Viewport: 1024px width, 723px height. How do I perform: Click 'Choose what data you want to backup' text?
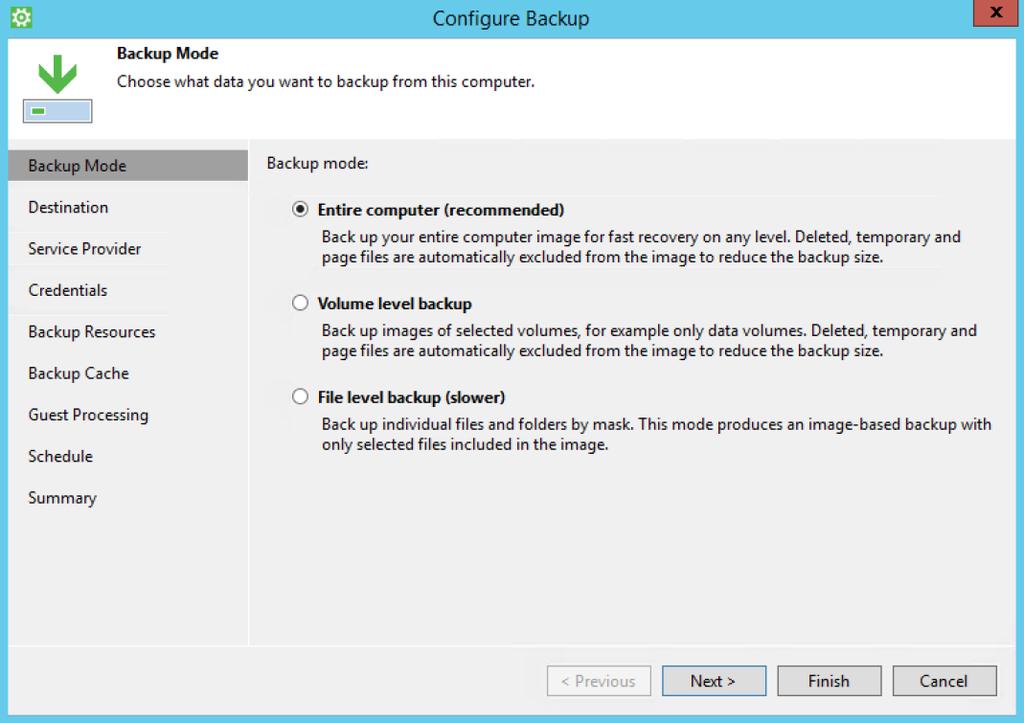326,82
